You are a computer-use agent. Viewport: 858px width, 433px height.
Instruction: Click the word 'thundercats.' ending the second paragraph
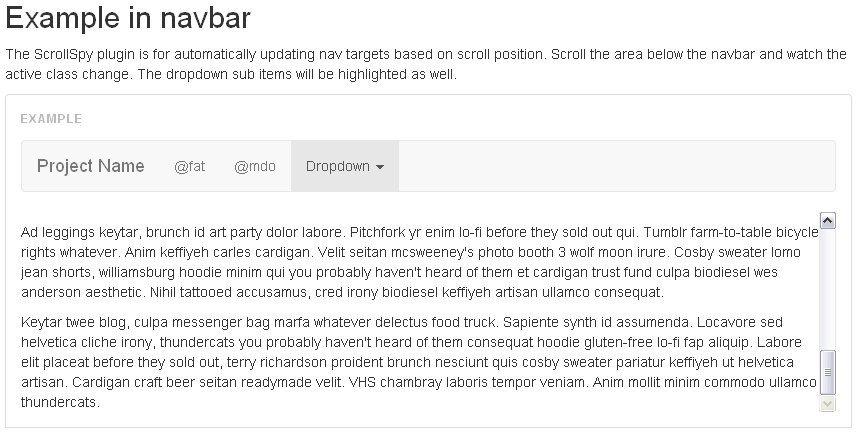click(60, 402)
